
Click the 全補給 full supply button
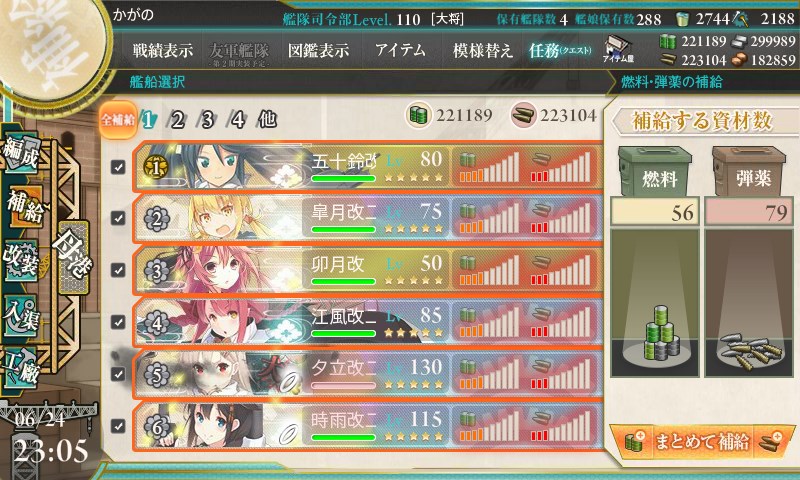pyautogui.click(x=118, y=120)
